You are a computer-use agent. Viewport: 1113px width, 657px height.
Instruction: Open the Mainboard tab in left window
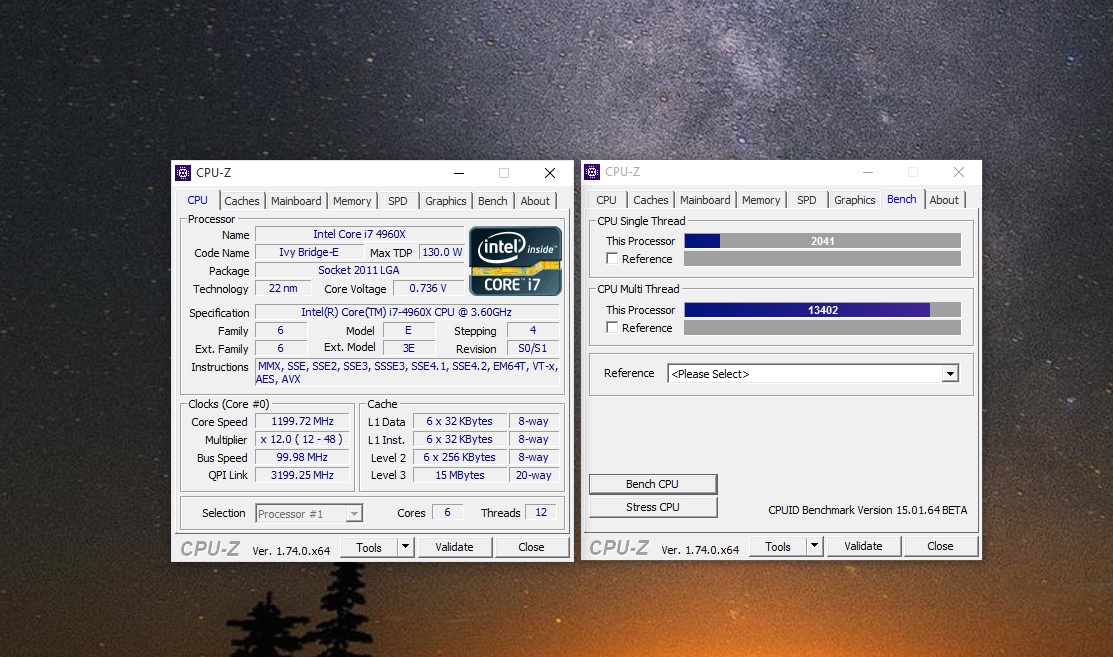296,201
